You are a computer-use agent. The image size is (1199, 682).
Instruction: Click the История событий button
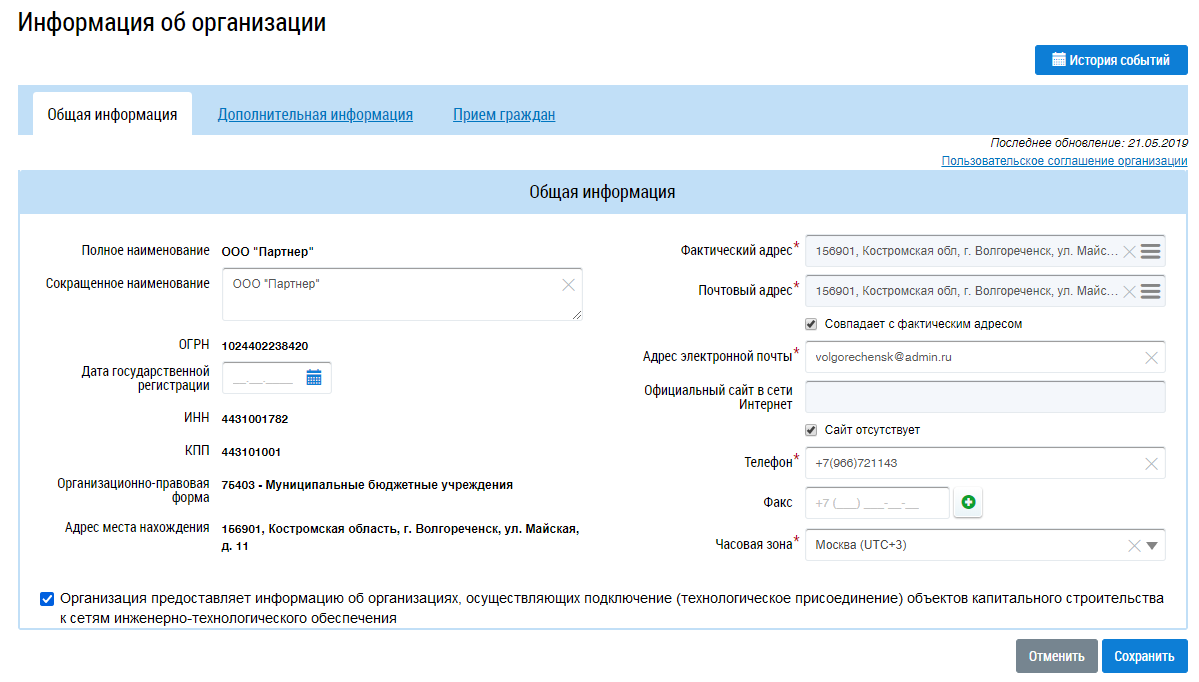pos(1110,60)
